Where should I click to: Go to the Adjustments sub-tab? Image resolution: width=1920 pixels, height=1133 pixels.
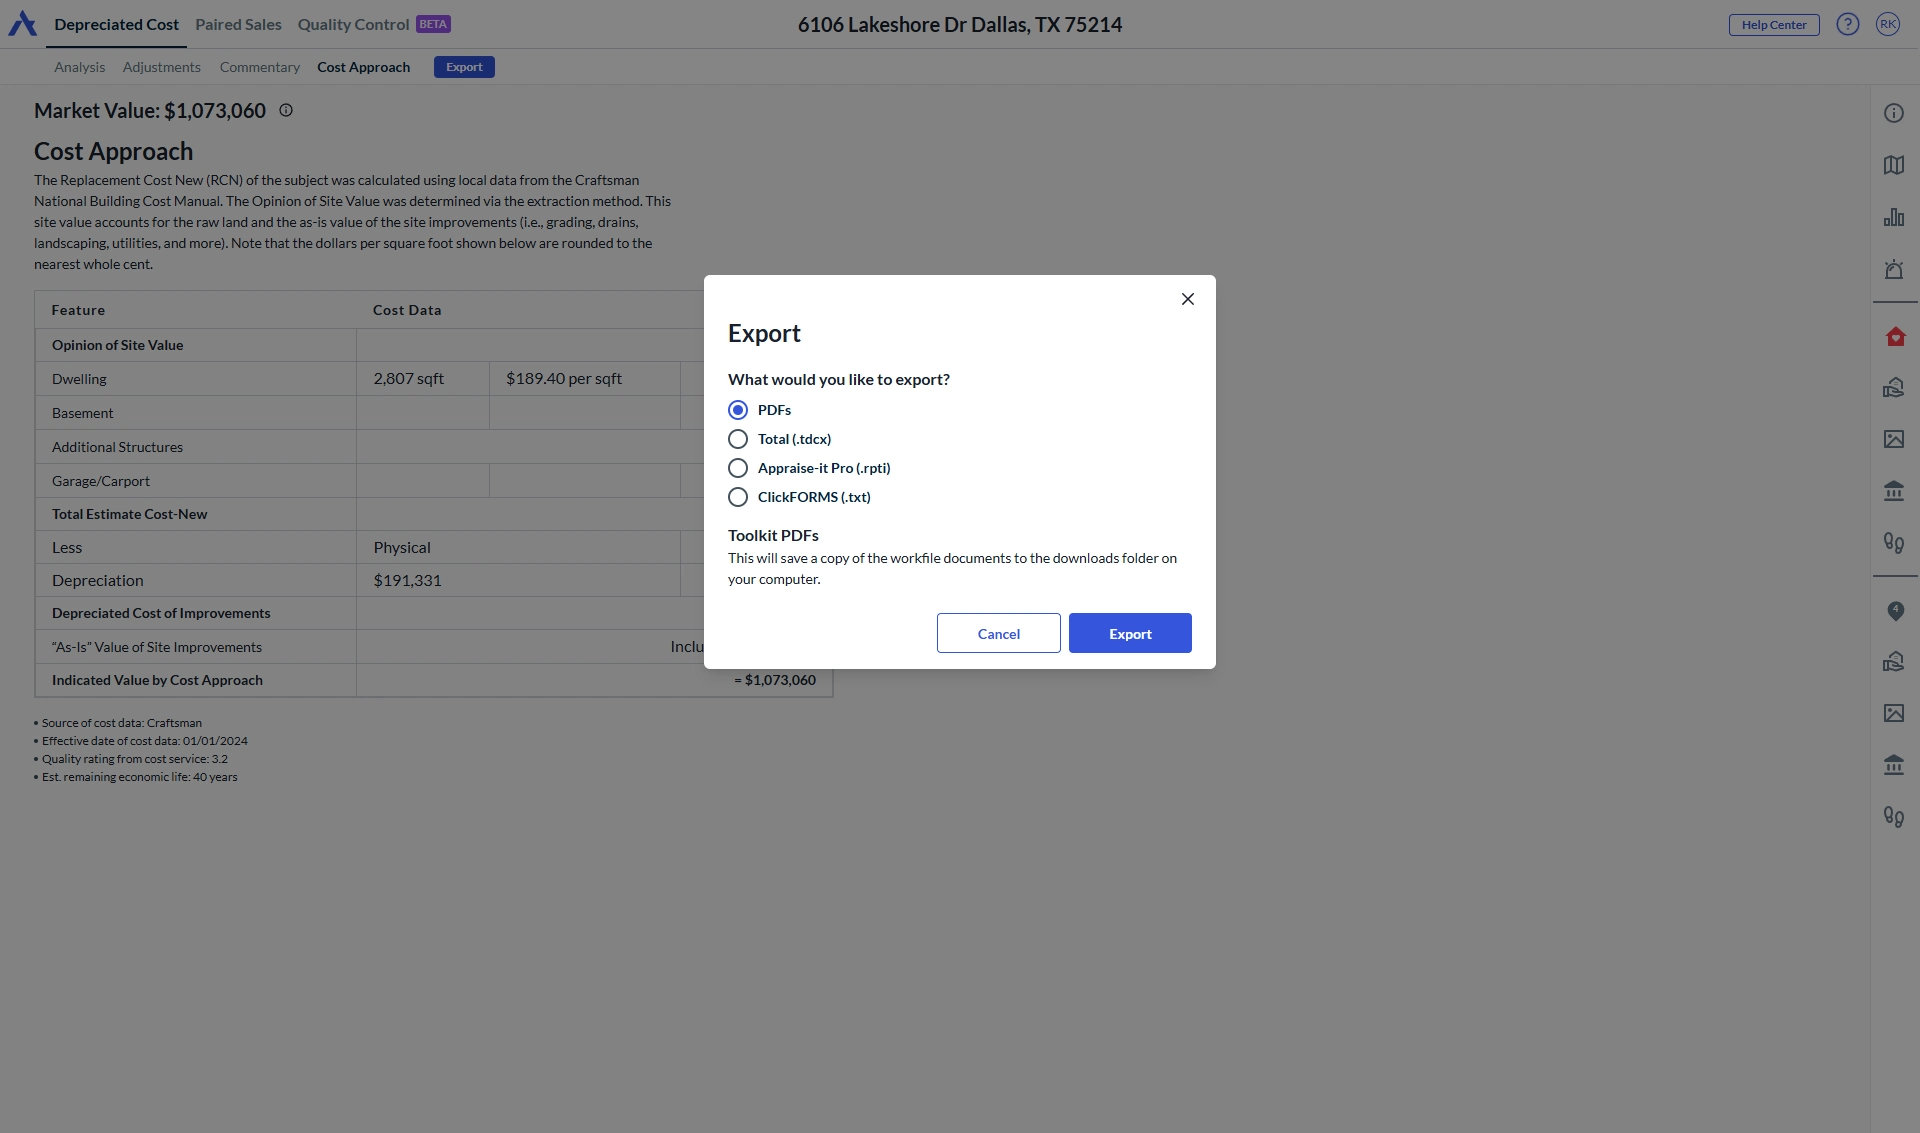coord(161,67)
